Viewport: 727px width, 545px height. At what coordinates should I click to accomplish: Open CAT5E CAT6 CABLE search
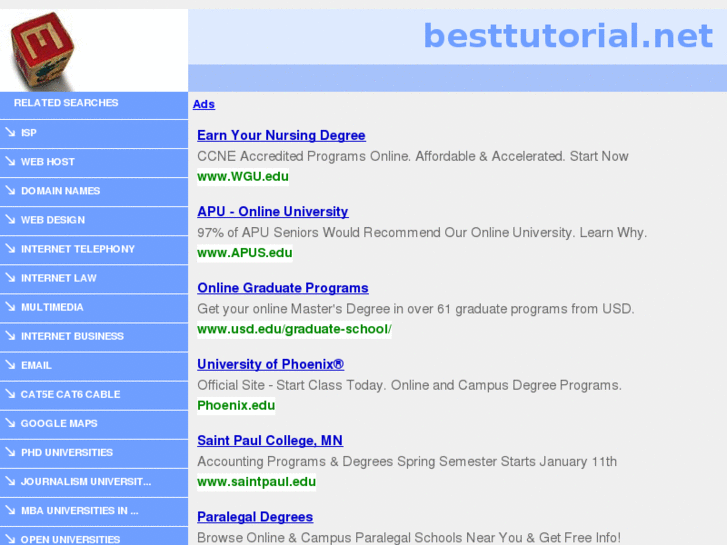click(x=70, y=394)
